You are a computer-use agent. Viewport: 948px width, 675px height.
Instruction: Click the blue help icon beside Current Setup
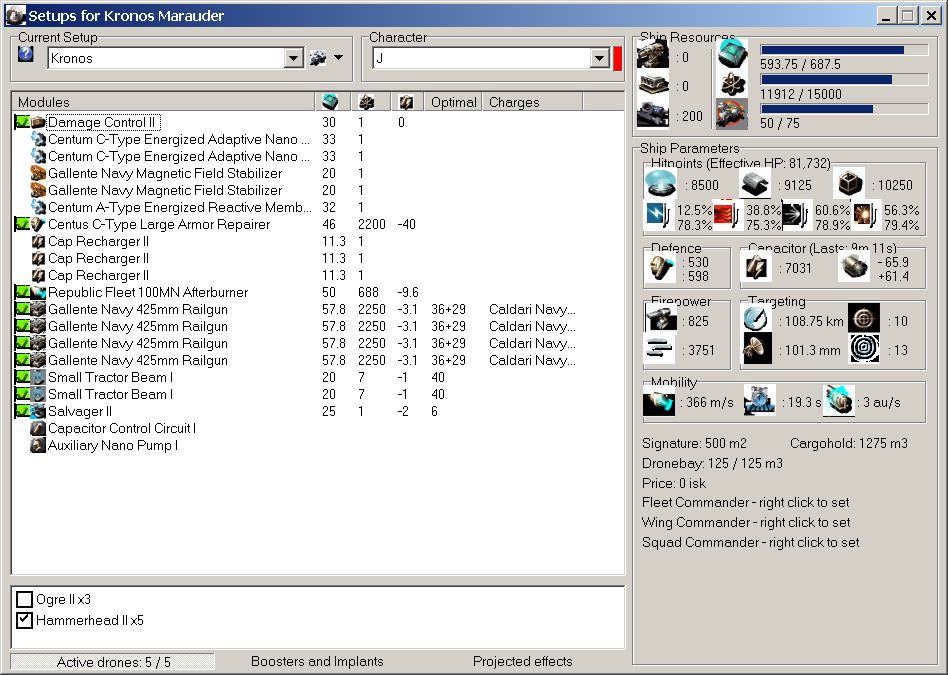[x=25, y=54]
